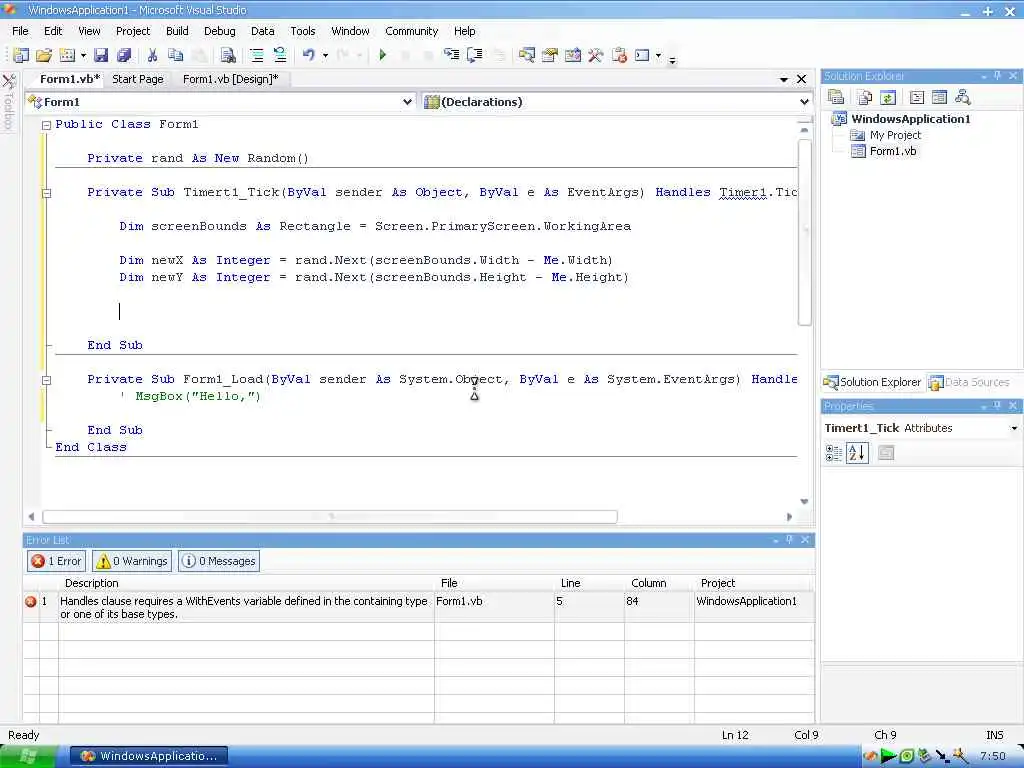Click the Save All toolbar icon
This screenshot has width=1024, height=768.
pyautogui.click(x=123, y=56)
